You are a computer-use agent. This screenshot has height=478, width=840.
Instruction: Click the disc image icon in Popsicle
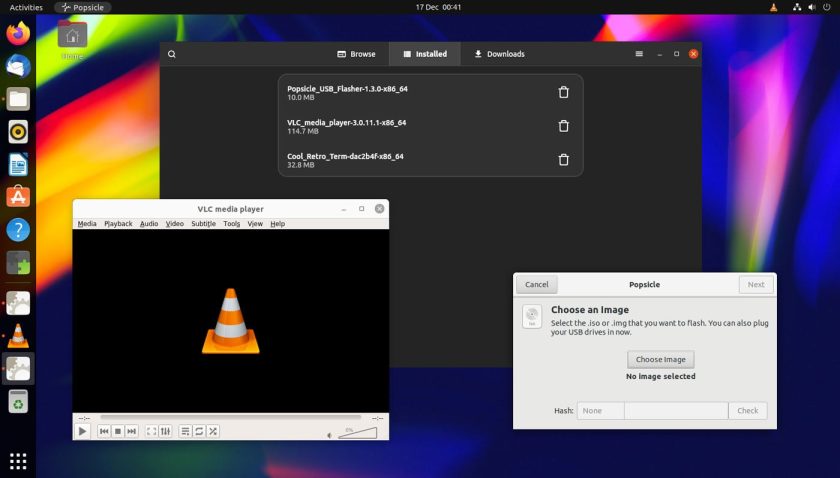(x=532, y=316)
